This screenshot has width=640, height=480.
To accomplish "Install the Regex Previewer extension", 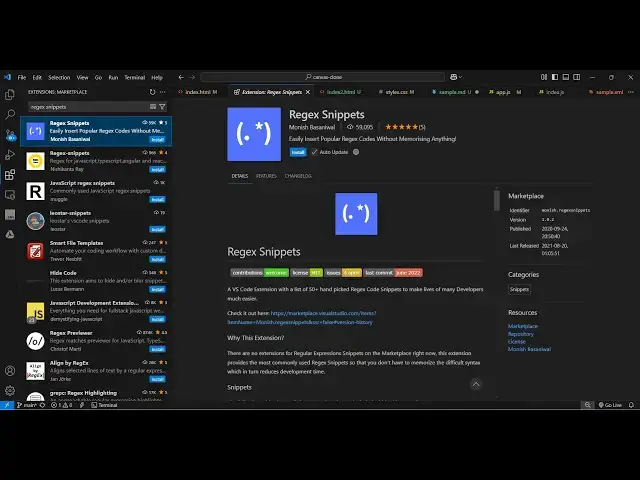I will tap(158, 349).
